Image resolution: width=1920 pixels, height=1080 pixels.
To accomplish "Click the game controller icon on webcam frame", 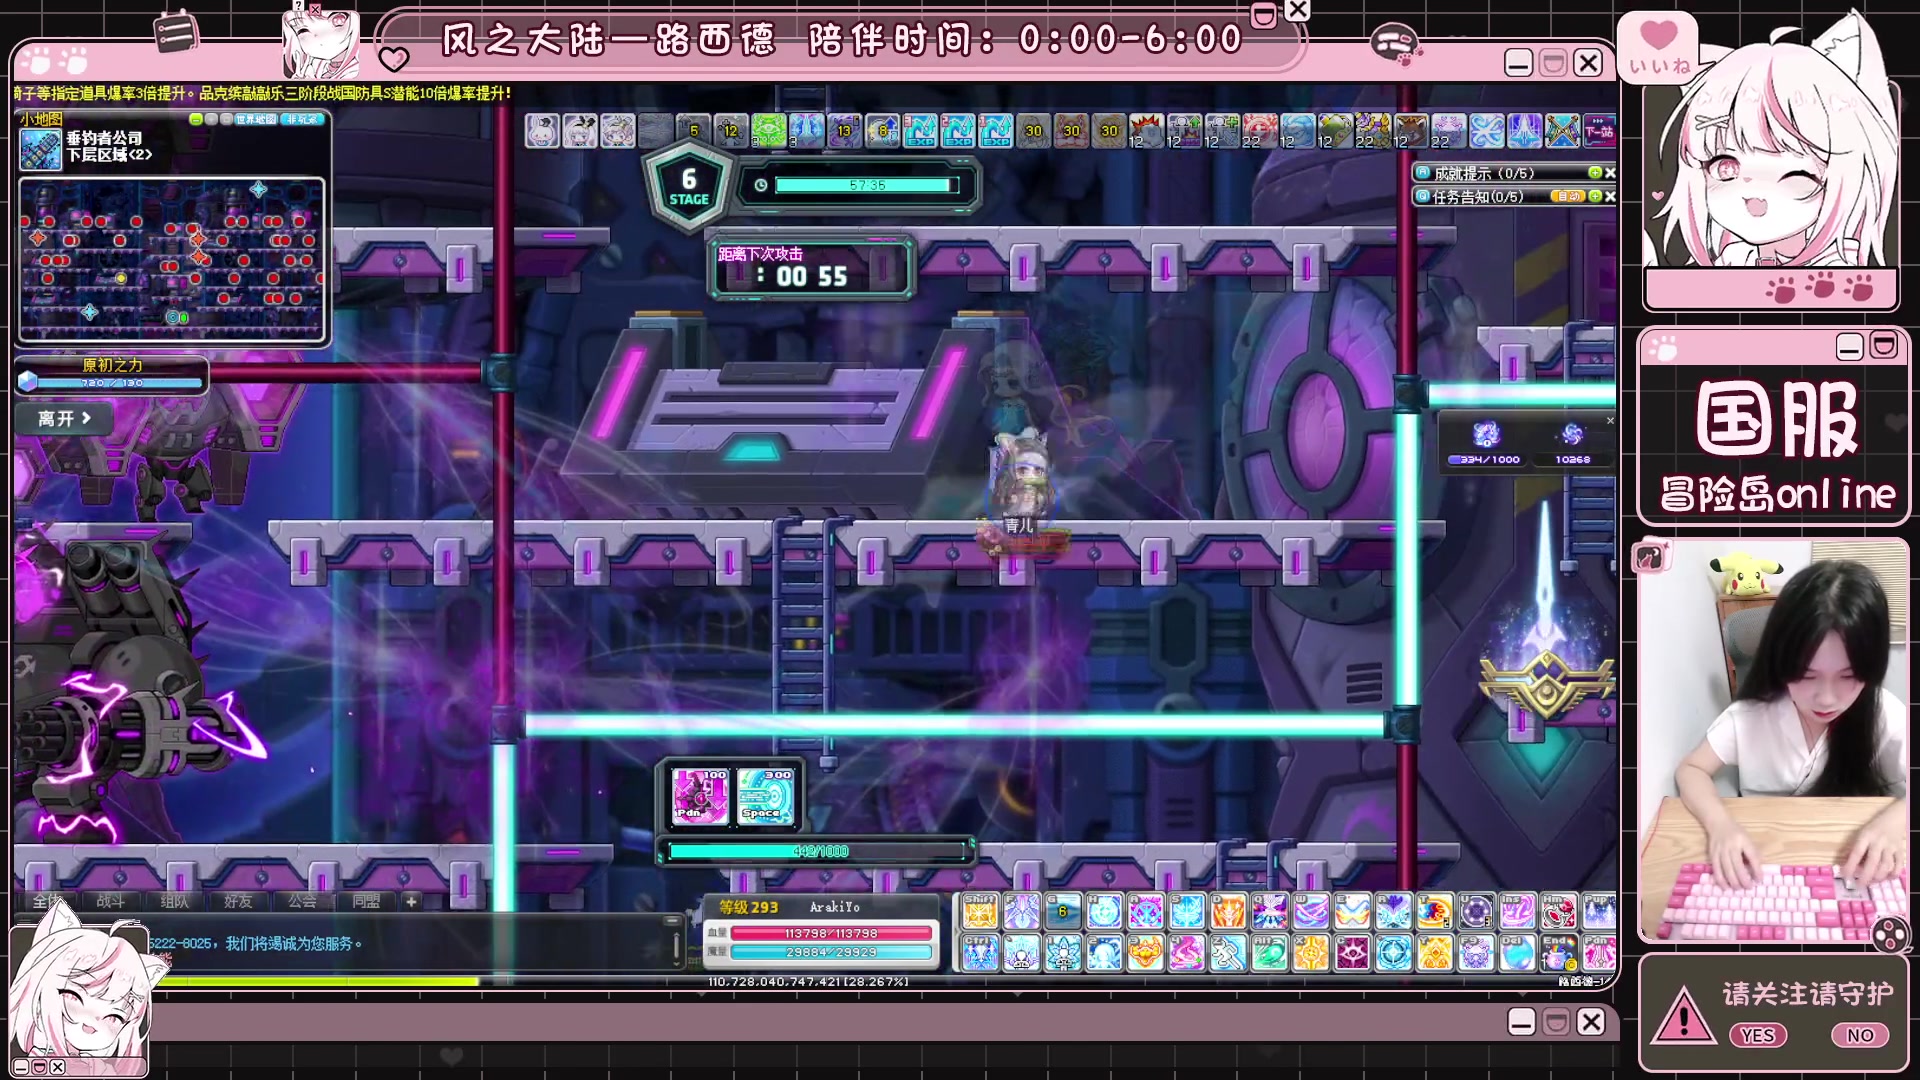I will (x=1889, y=935).
